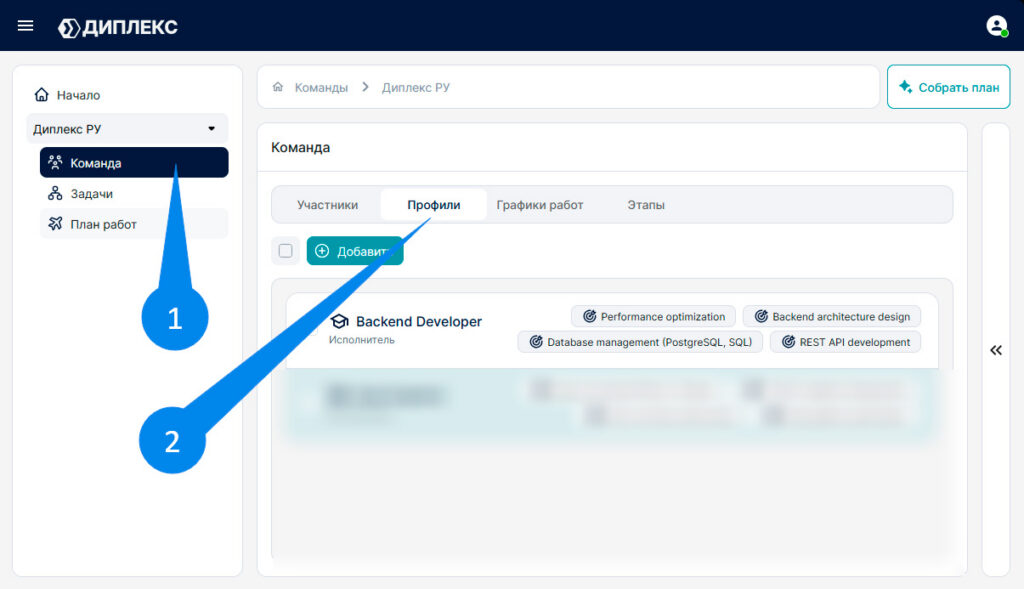The image size is (1024, 589).
Task: Open the hamburger menu icon
Action: point(25,26)
